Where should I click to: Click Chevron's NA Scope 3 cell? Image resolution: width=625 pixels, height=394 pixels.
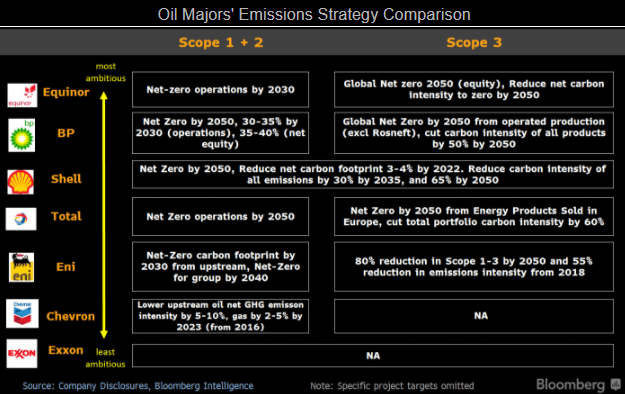(474, 316)
